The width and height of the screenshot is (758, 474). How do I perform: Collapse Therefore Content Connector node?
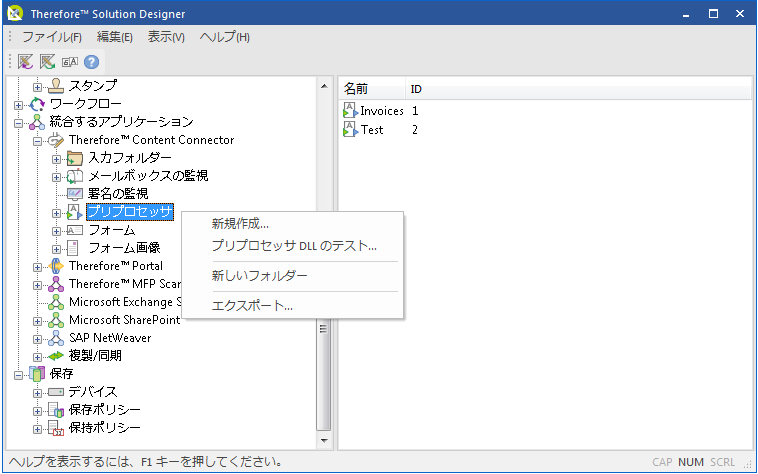coord(37,142)
